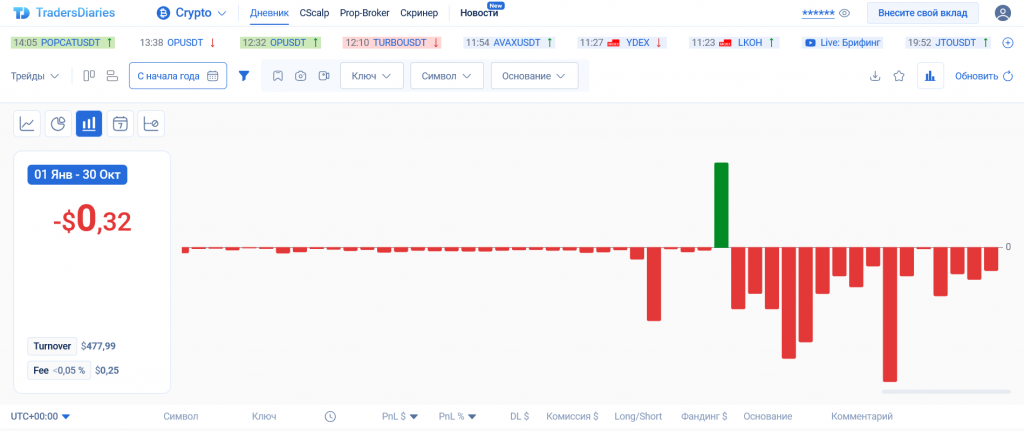
Task: Select the 12:32 OPUSDT ticker item
Action: (281, 42)
